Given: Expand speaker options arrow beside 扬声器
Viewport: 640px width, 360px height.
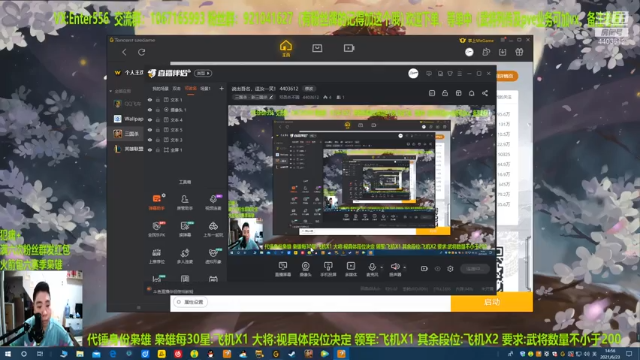Looking at the screenshot, I should 404,268.
